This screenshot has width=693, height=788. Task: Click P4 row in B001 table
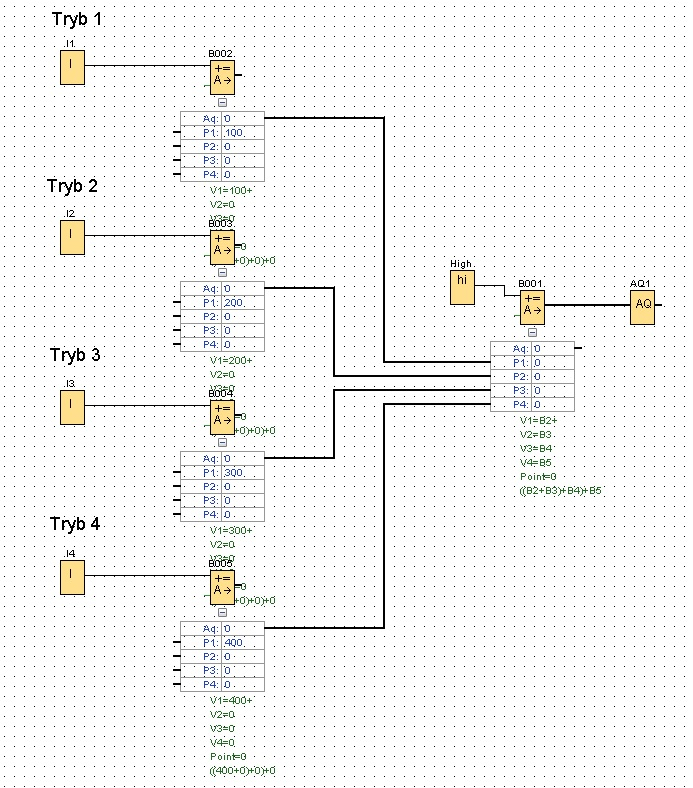(532, 405)
